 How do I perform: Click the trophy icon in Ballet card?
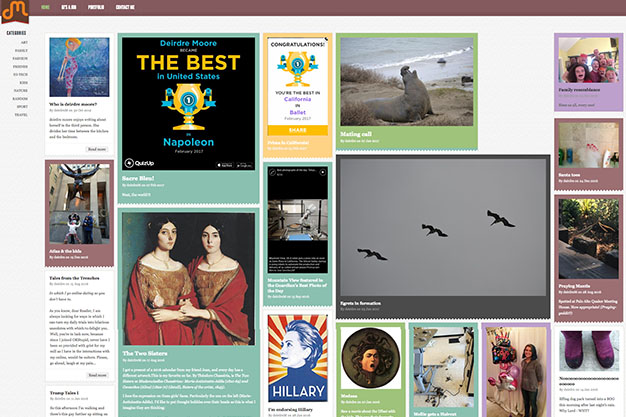(297, 68)
